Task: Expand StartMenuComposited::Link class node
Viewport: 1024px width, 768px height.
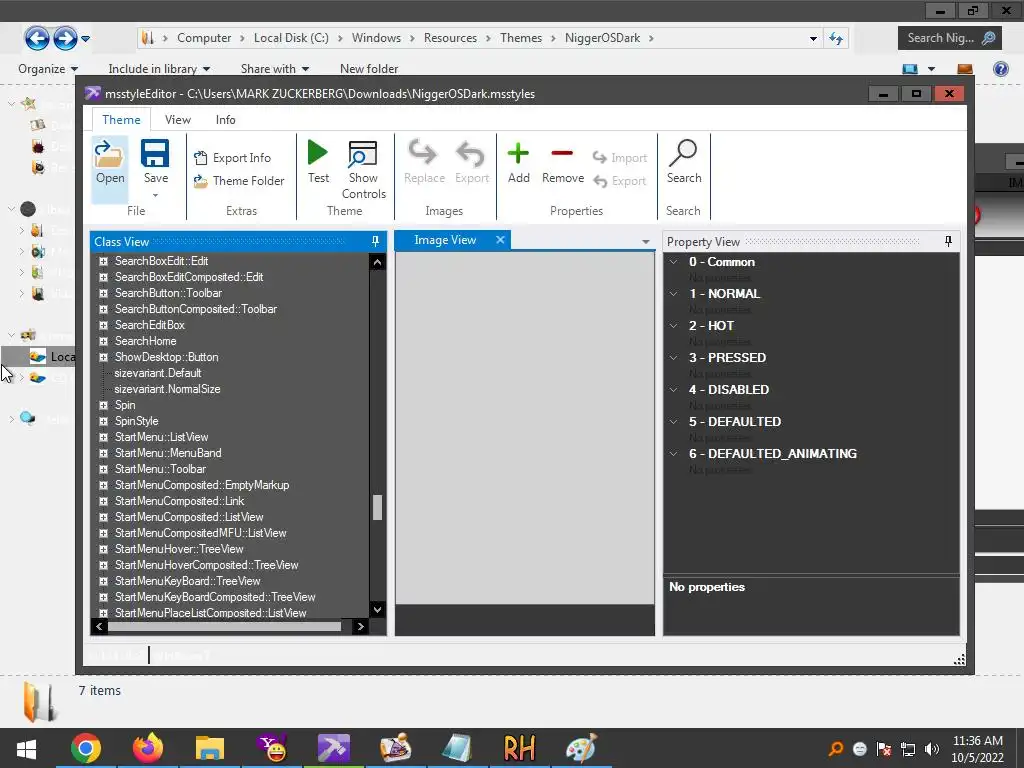Action: pos(103,502)
